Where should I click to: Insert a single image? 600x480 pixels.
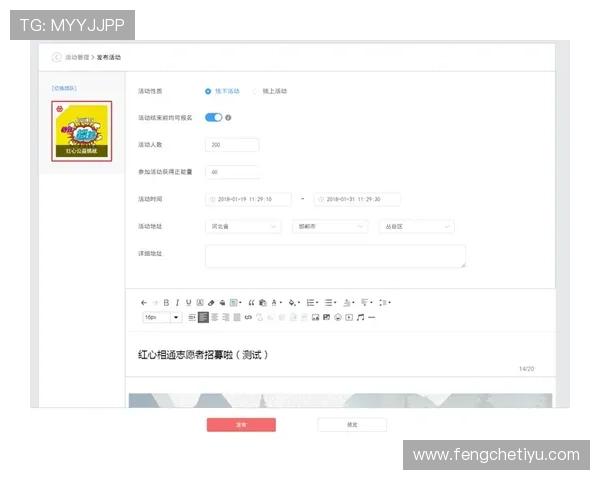coord(315,317)
